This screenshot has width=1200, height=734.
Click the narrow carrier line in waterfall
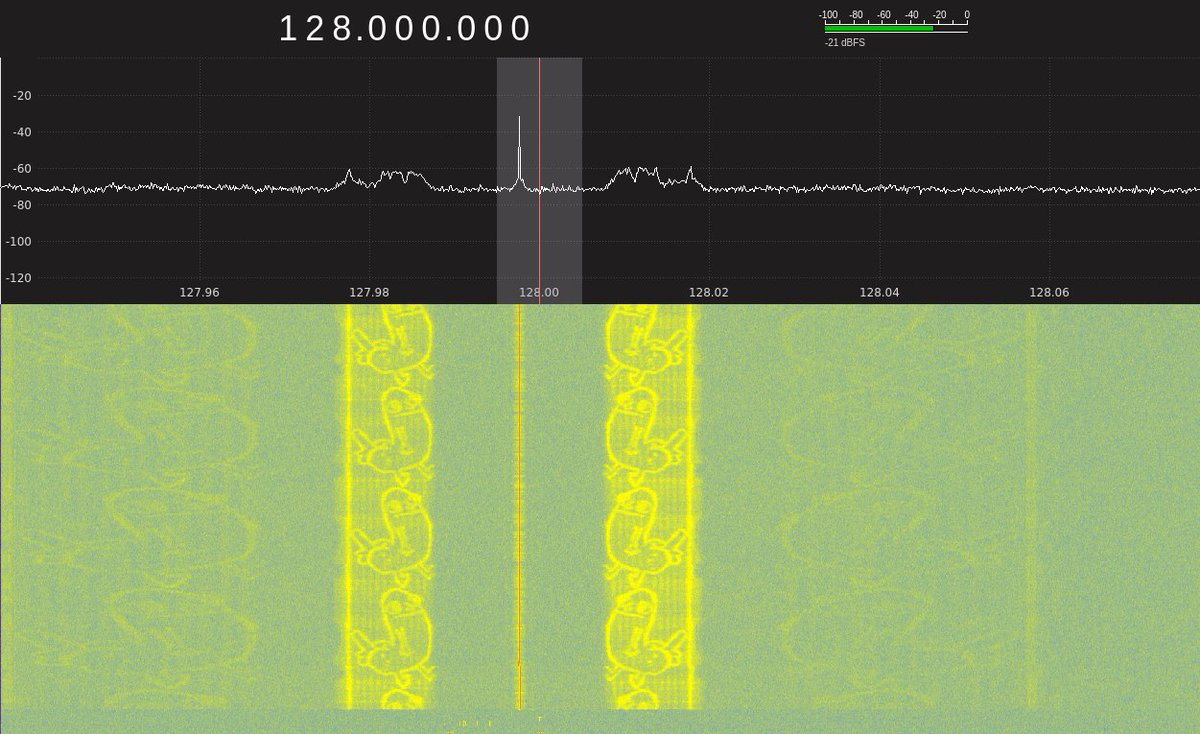coord(519,506)
